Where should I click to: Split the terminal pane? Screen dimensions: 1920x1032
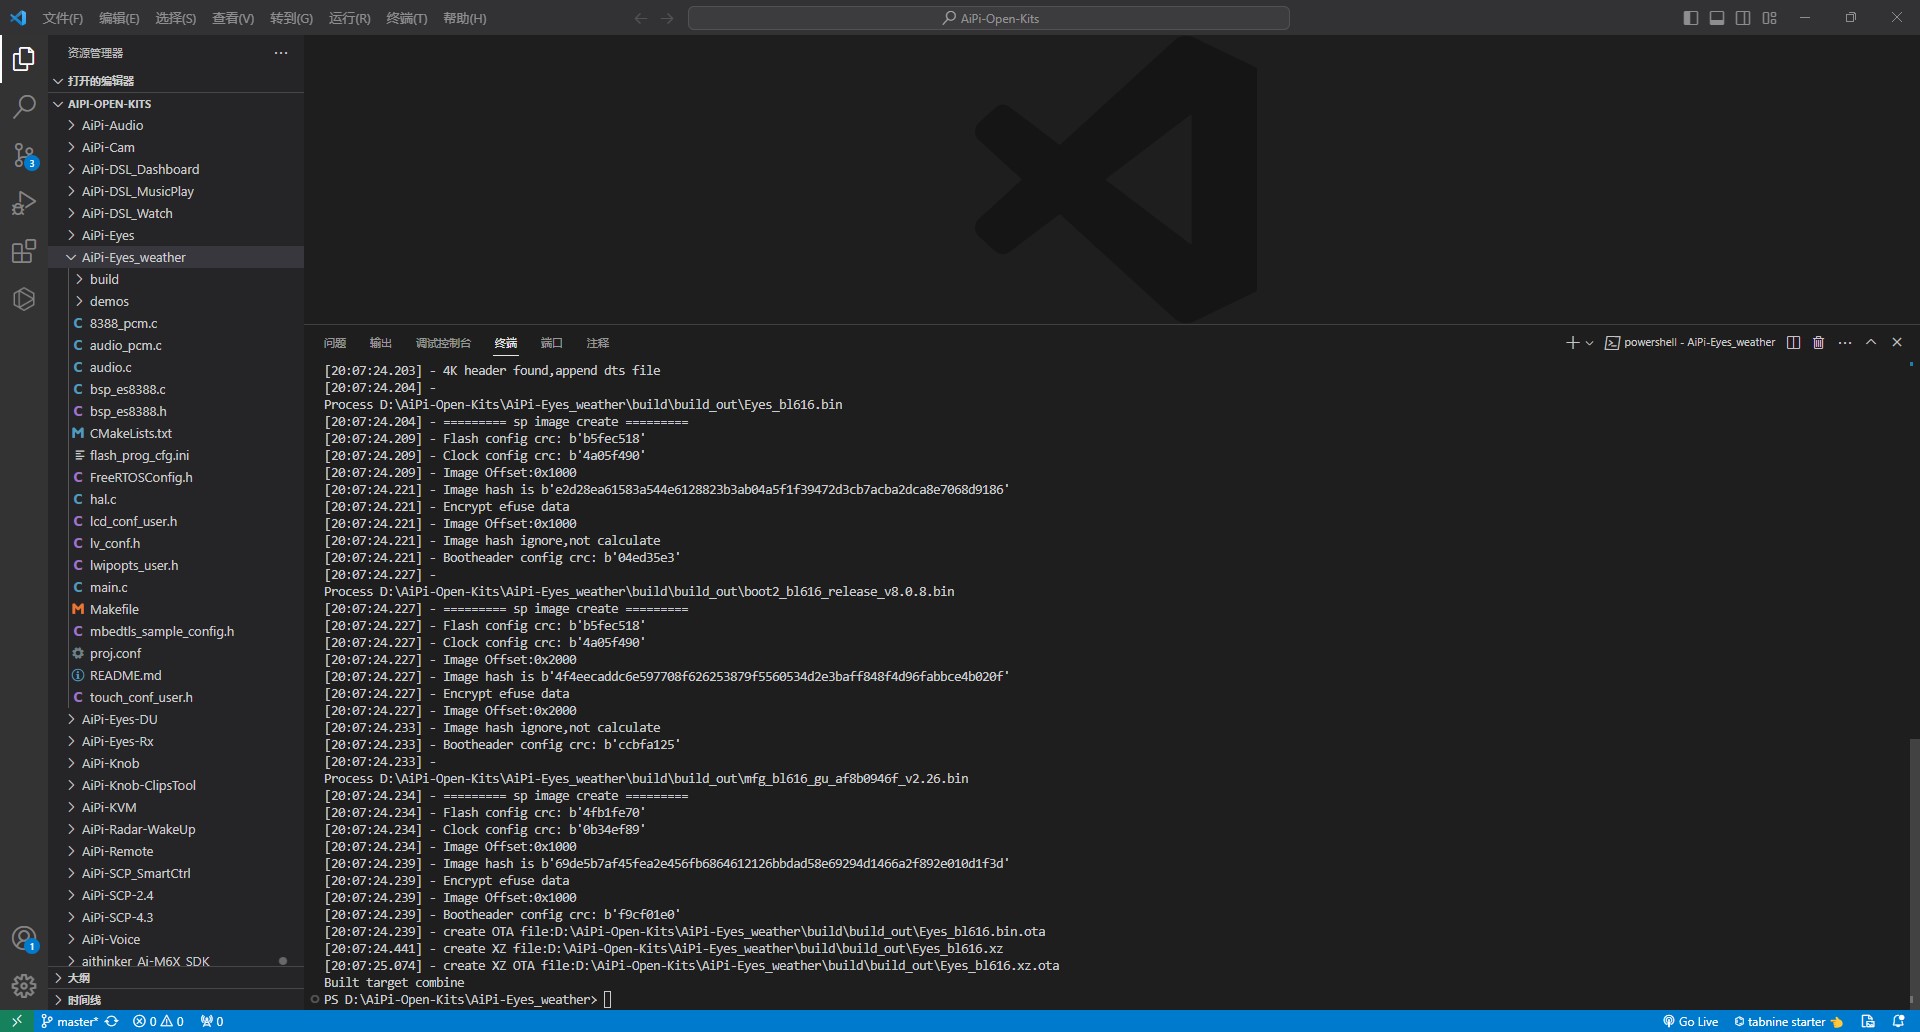click(1793, 343)
